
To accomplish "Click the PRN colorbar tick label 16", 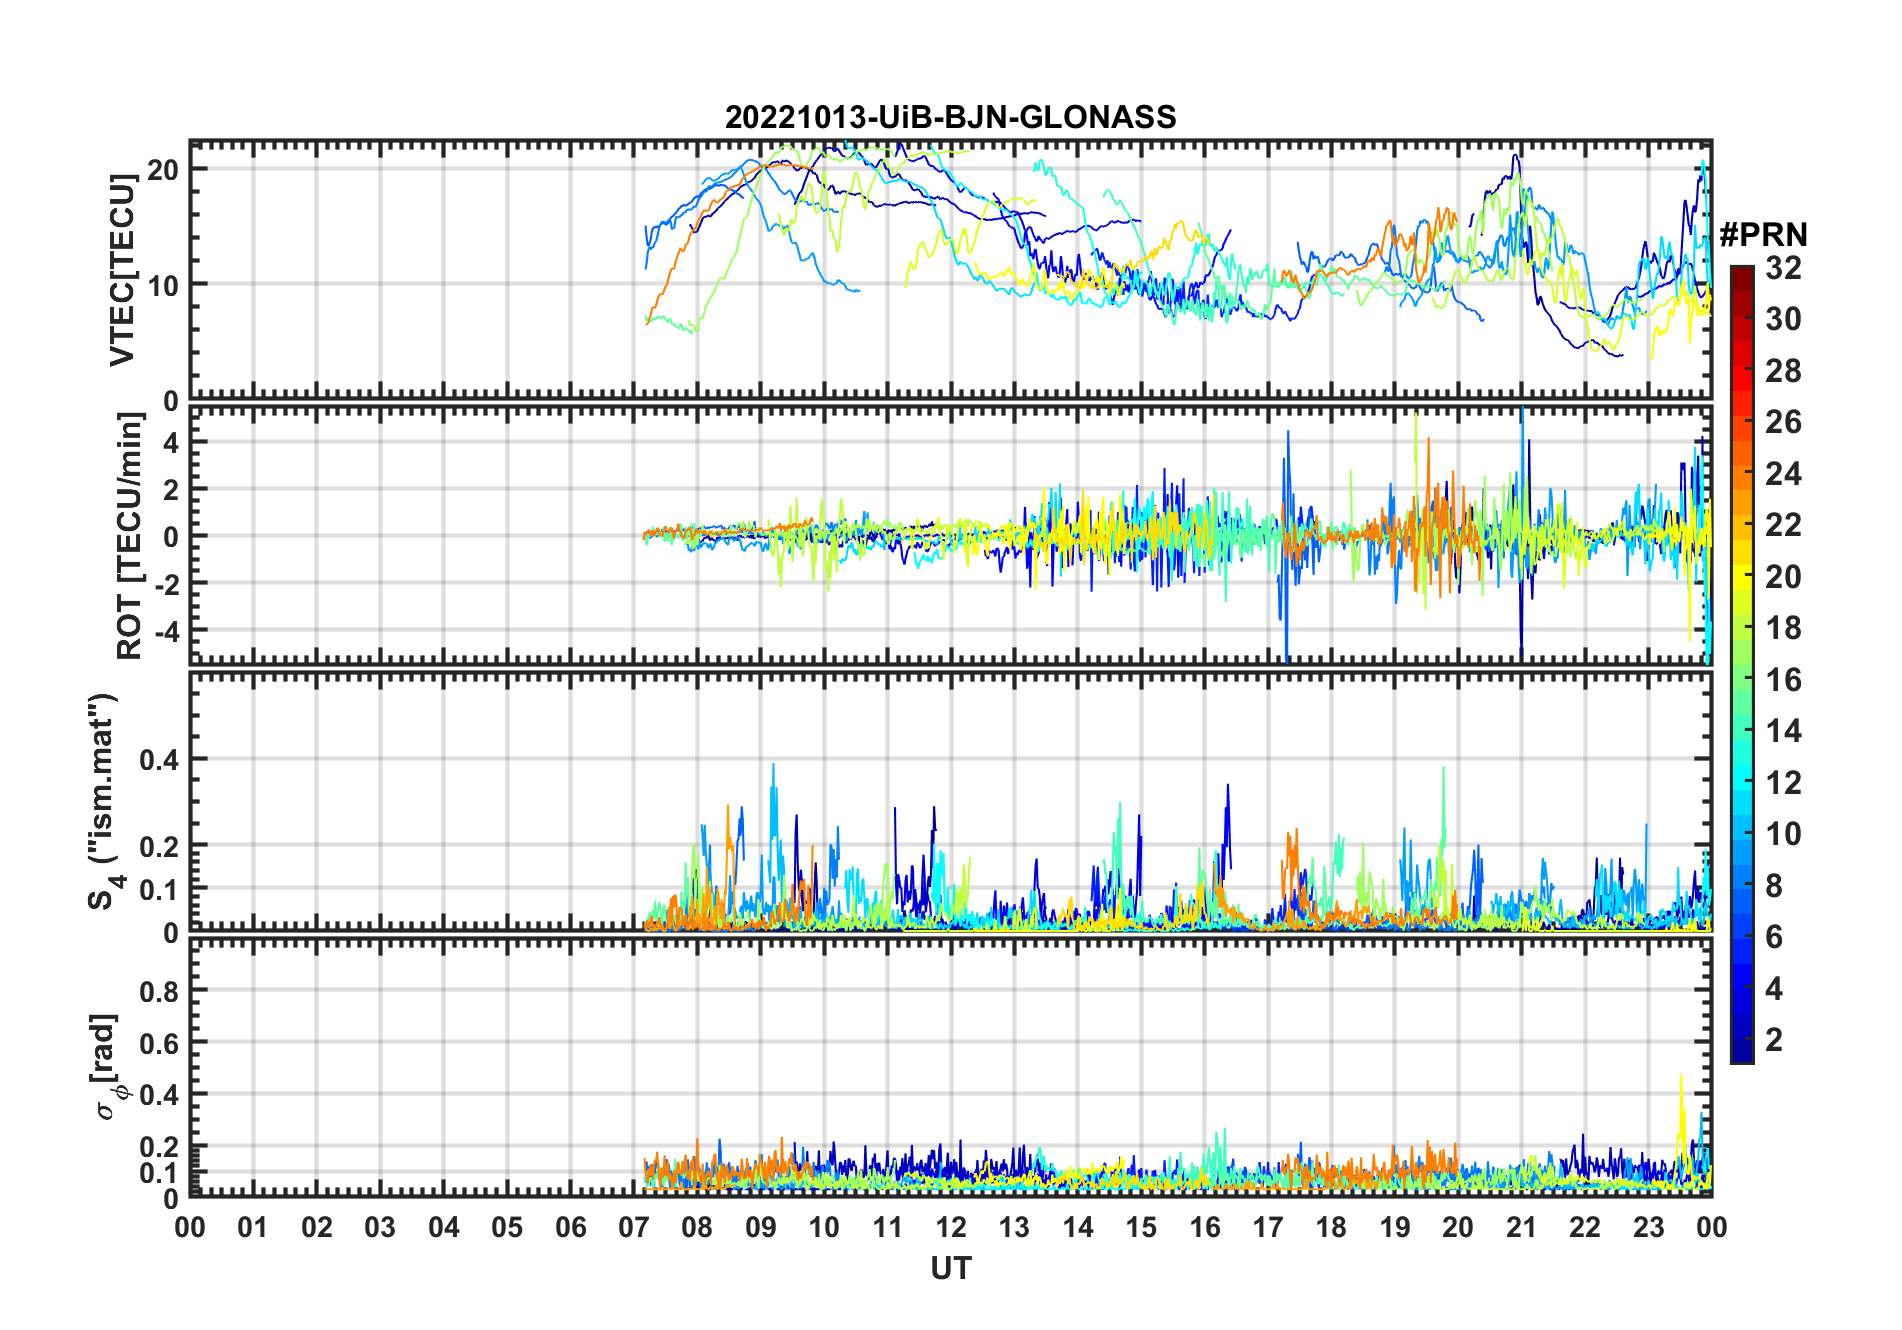I will [1783, 680].
